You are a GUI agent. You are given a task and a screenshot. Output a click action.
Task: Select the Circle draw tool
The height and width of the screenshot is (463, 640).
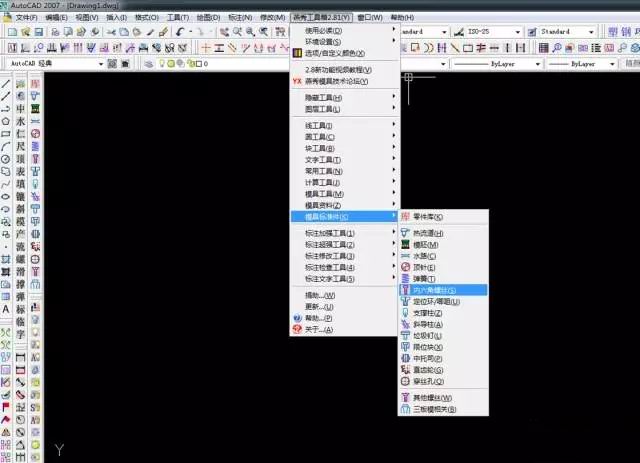tap(6, 159)
